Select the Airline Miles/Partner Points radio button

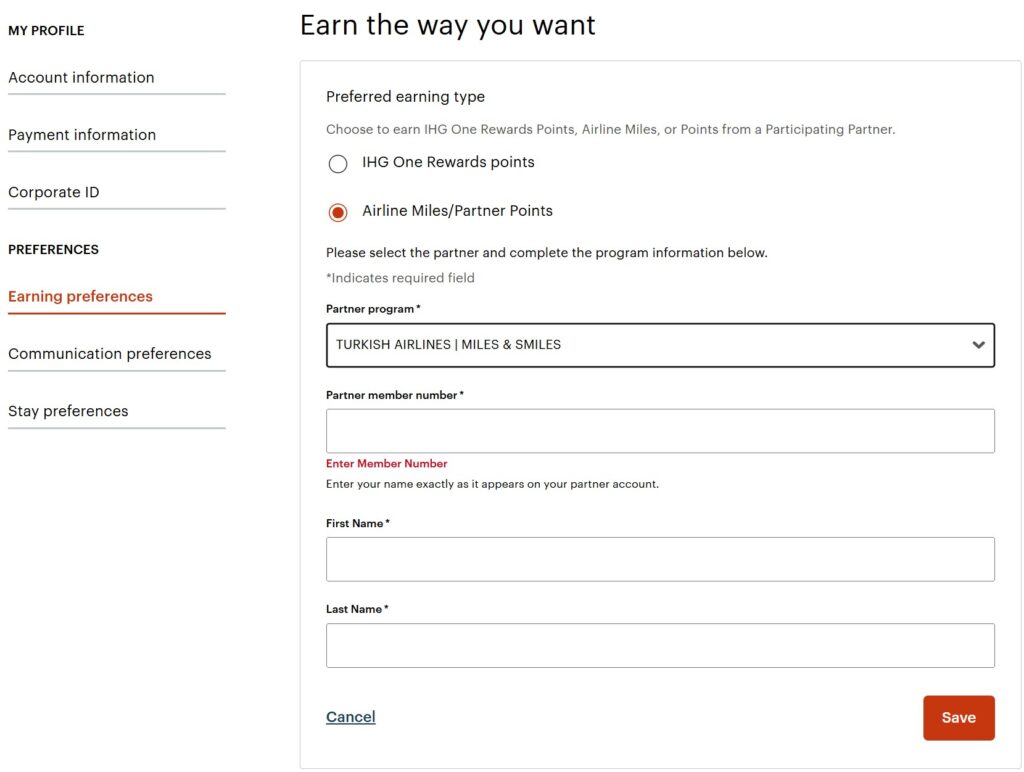point(338,212)
